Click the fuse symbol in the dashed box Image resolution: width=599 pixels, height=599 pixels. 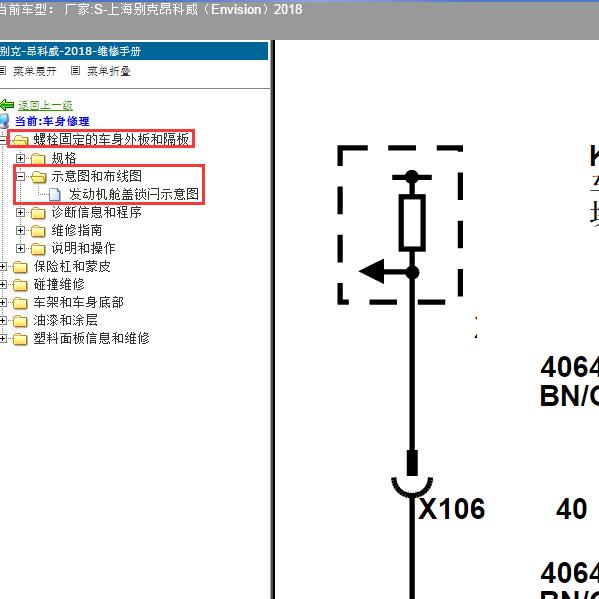tap(412, 223)
